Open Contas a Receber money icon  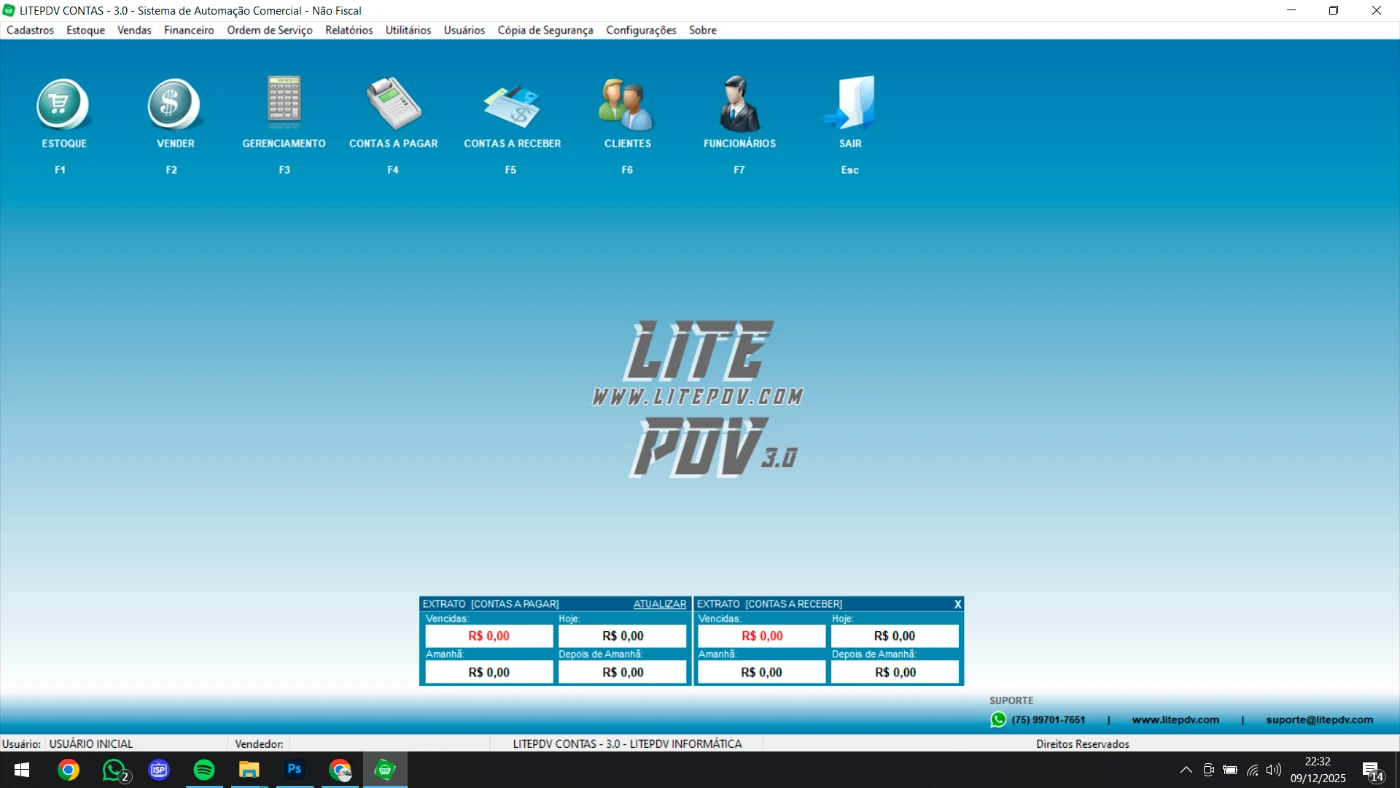(511, 105)
